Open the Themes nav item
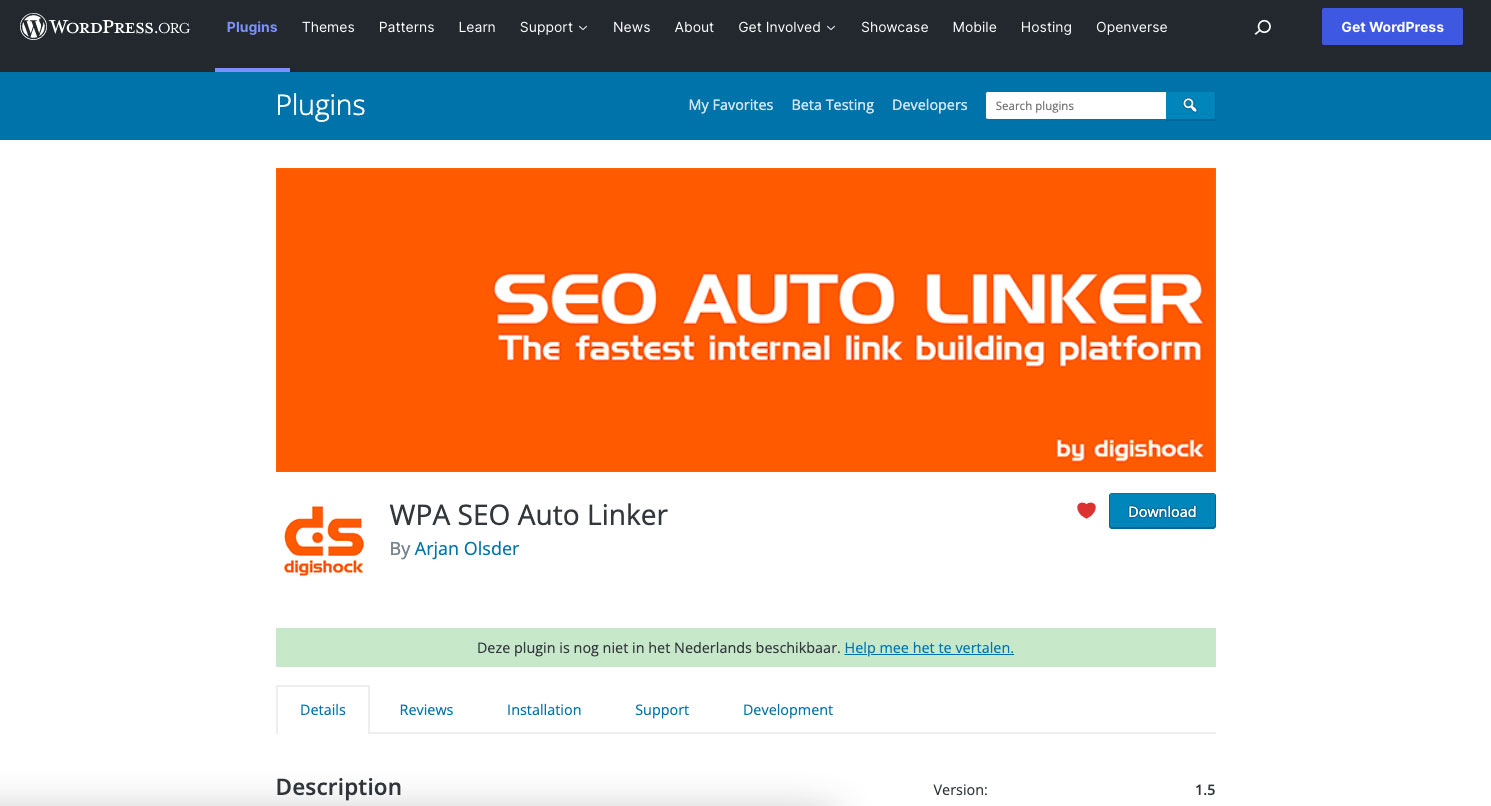This screenshot has height=806, width=1491. 328,27
